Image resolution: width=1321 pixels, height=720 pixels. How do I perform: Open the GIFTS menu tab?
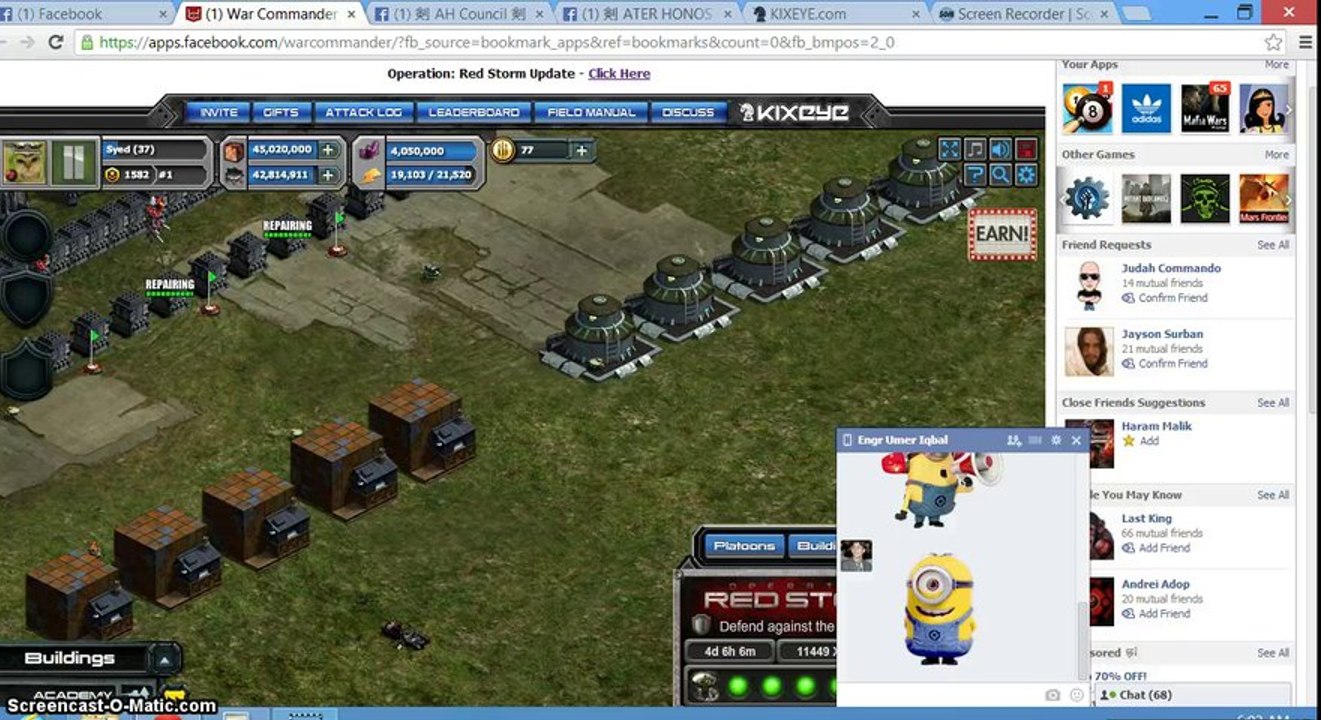coord(281,113)
